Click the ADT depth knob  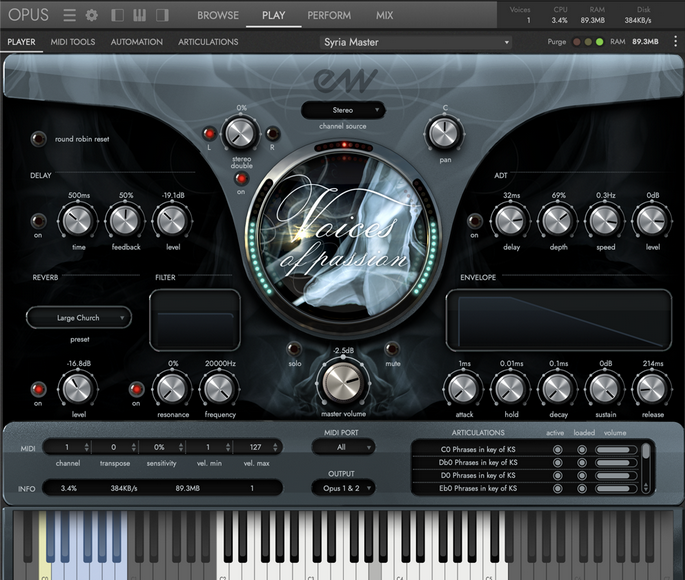pyautogui.click(x=558, y=221)
